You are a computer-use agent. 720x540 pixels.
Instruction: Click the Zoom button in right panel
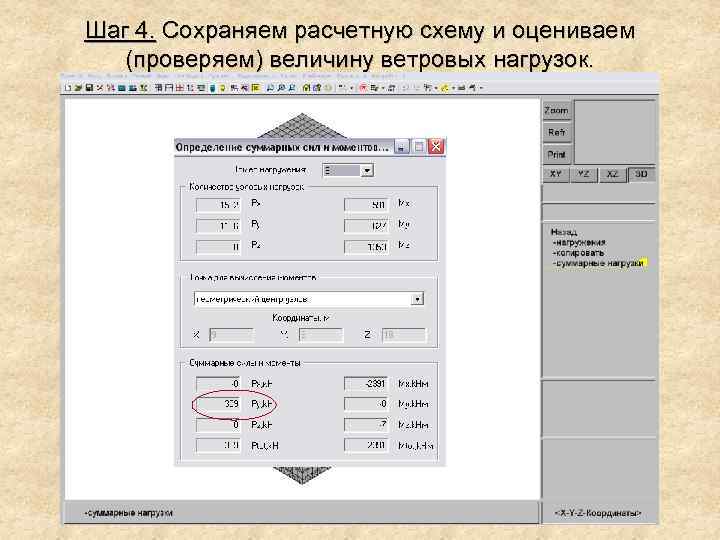tap(557, 111)
